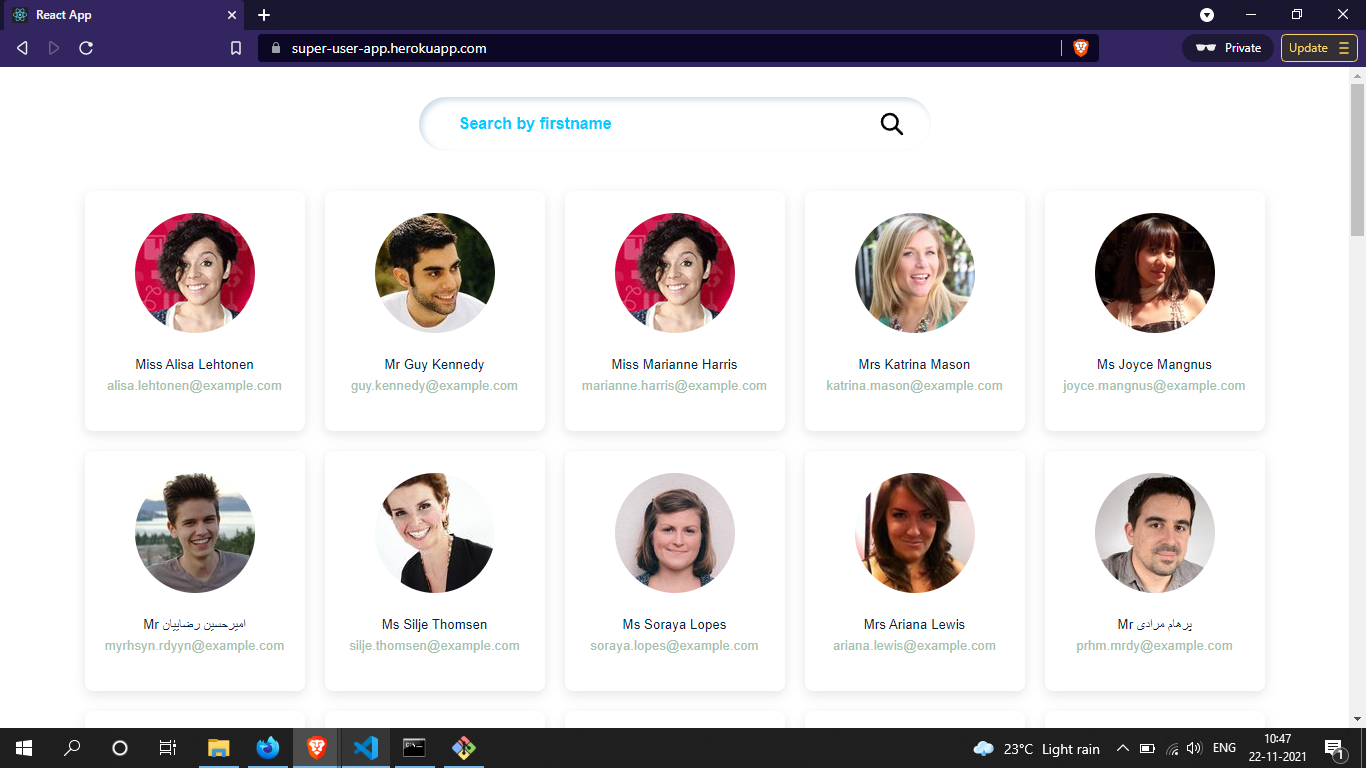Open the Git app icon in taskbar
The width and height of the screenshot is (1366, 768).
coord(463,748)
